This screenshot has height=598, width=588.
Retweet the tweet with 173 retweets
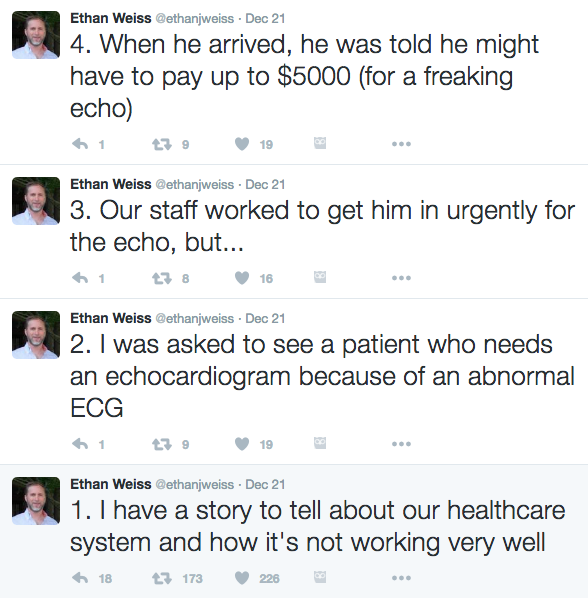tap(162, 578)
